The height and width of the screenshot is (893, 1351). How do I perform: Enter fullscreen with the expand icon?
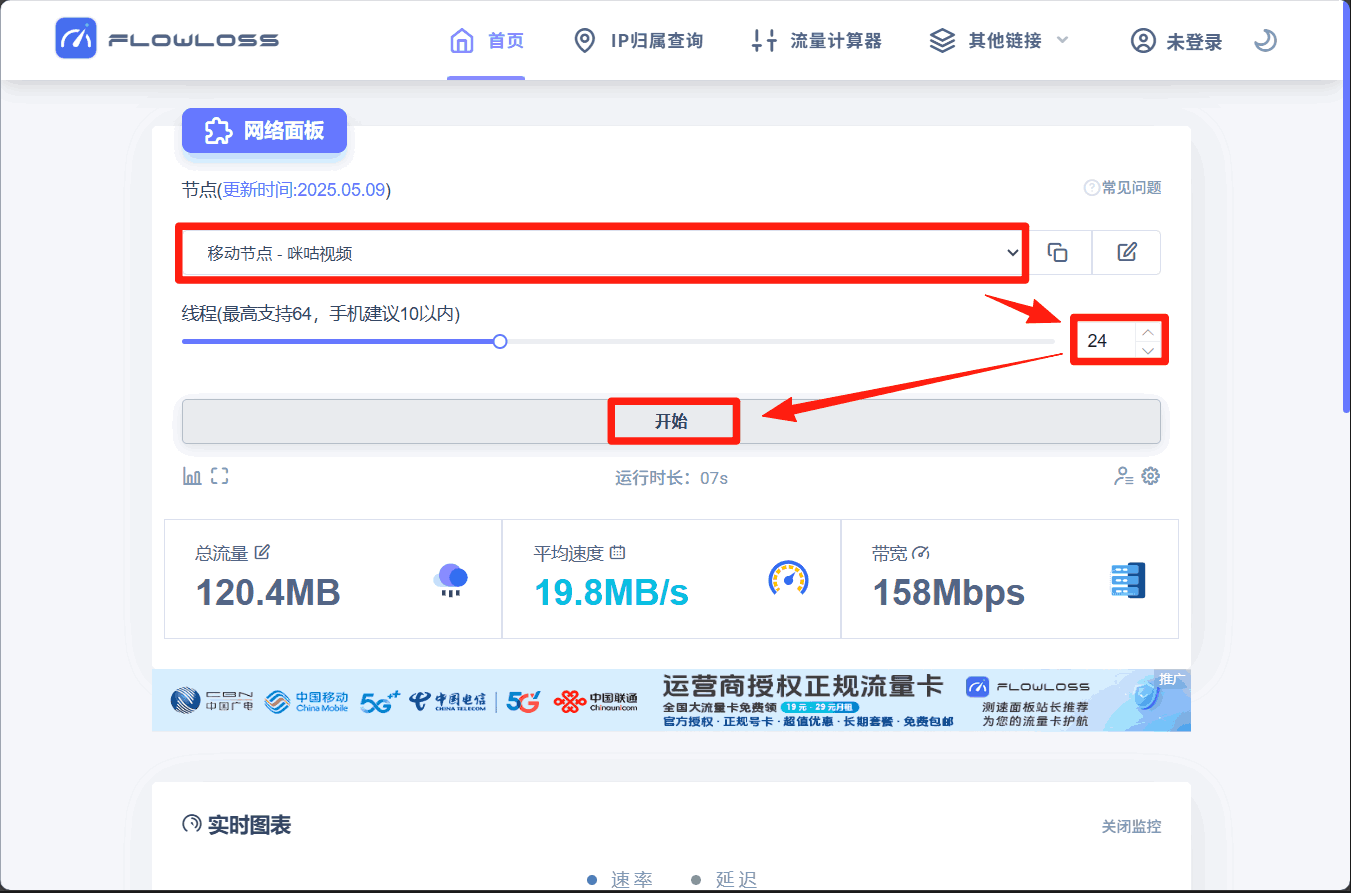tap(220, 476)
